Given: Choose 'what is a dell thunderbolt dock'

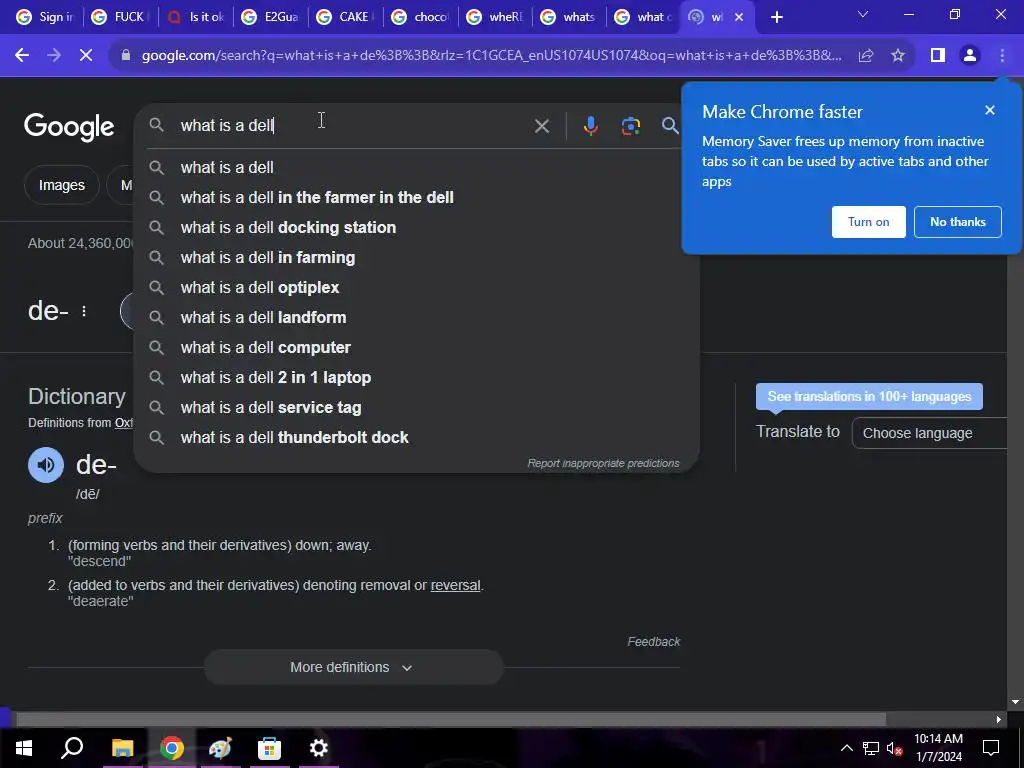Looking at the screenshot, I should pos(416,438).
